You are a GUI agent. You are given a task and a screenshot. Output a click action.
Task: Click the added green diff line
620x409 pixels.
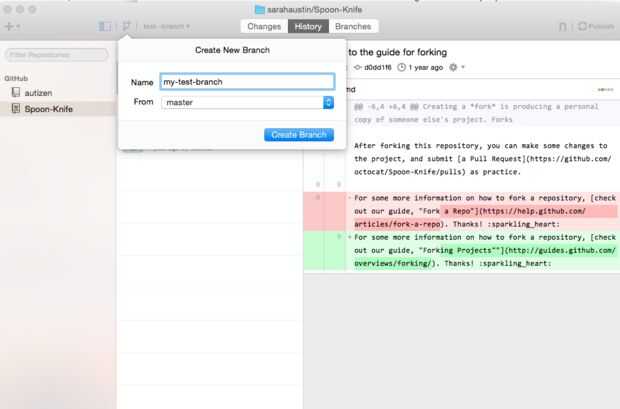461,250
